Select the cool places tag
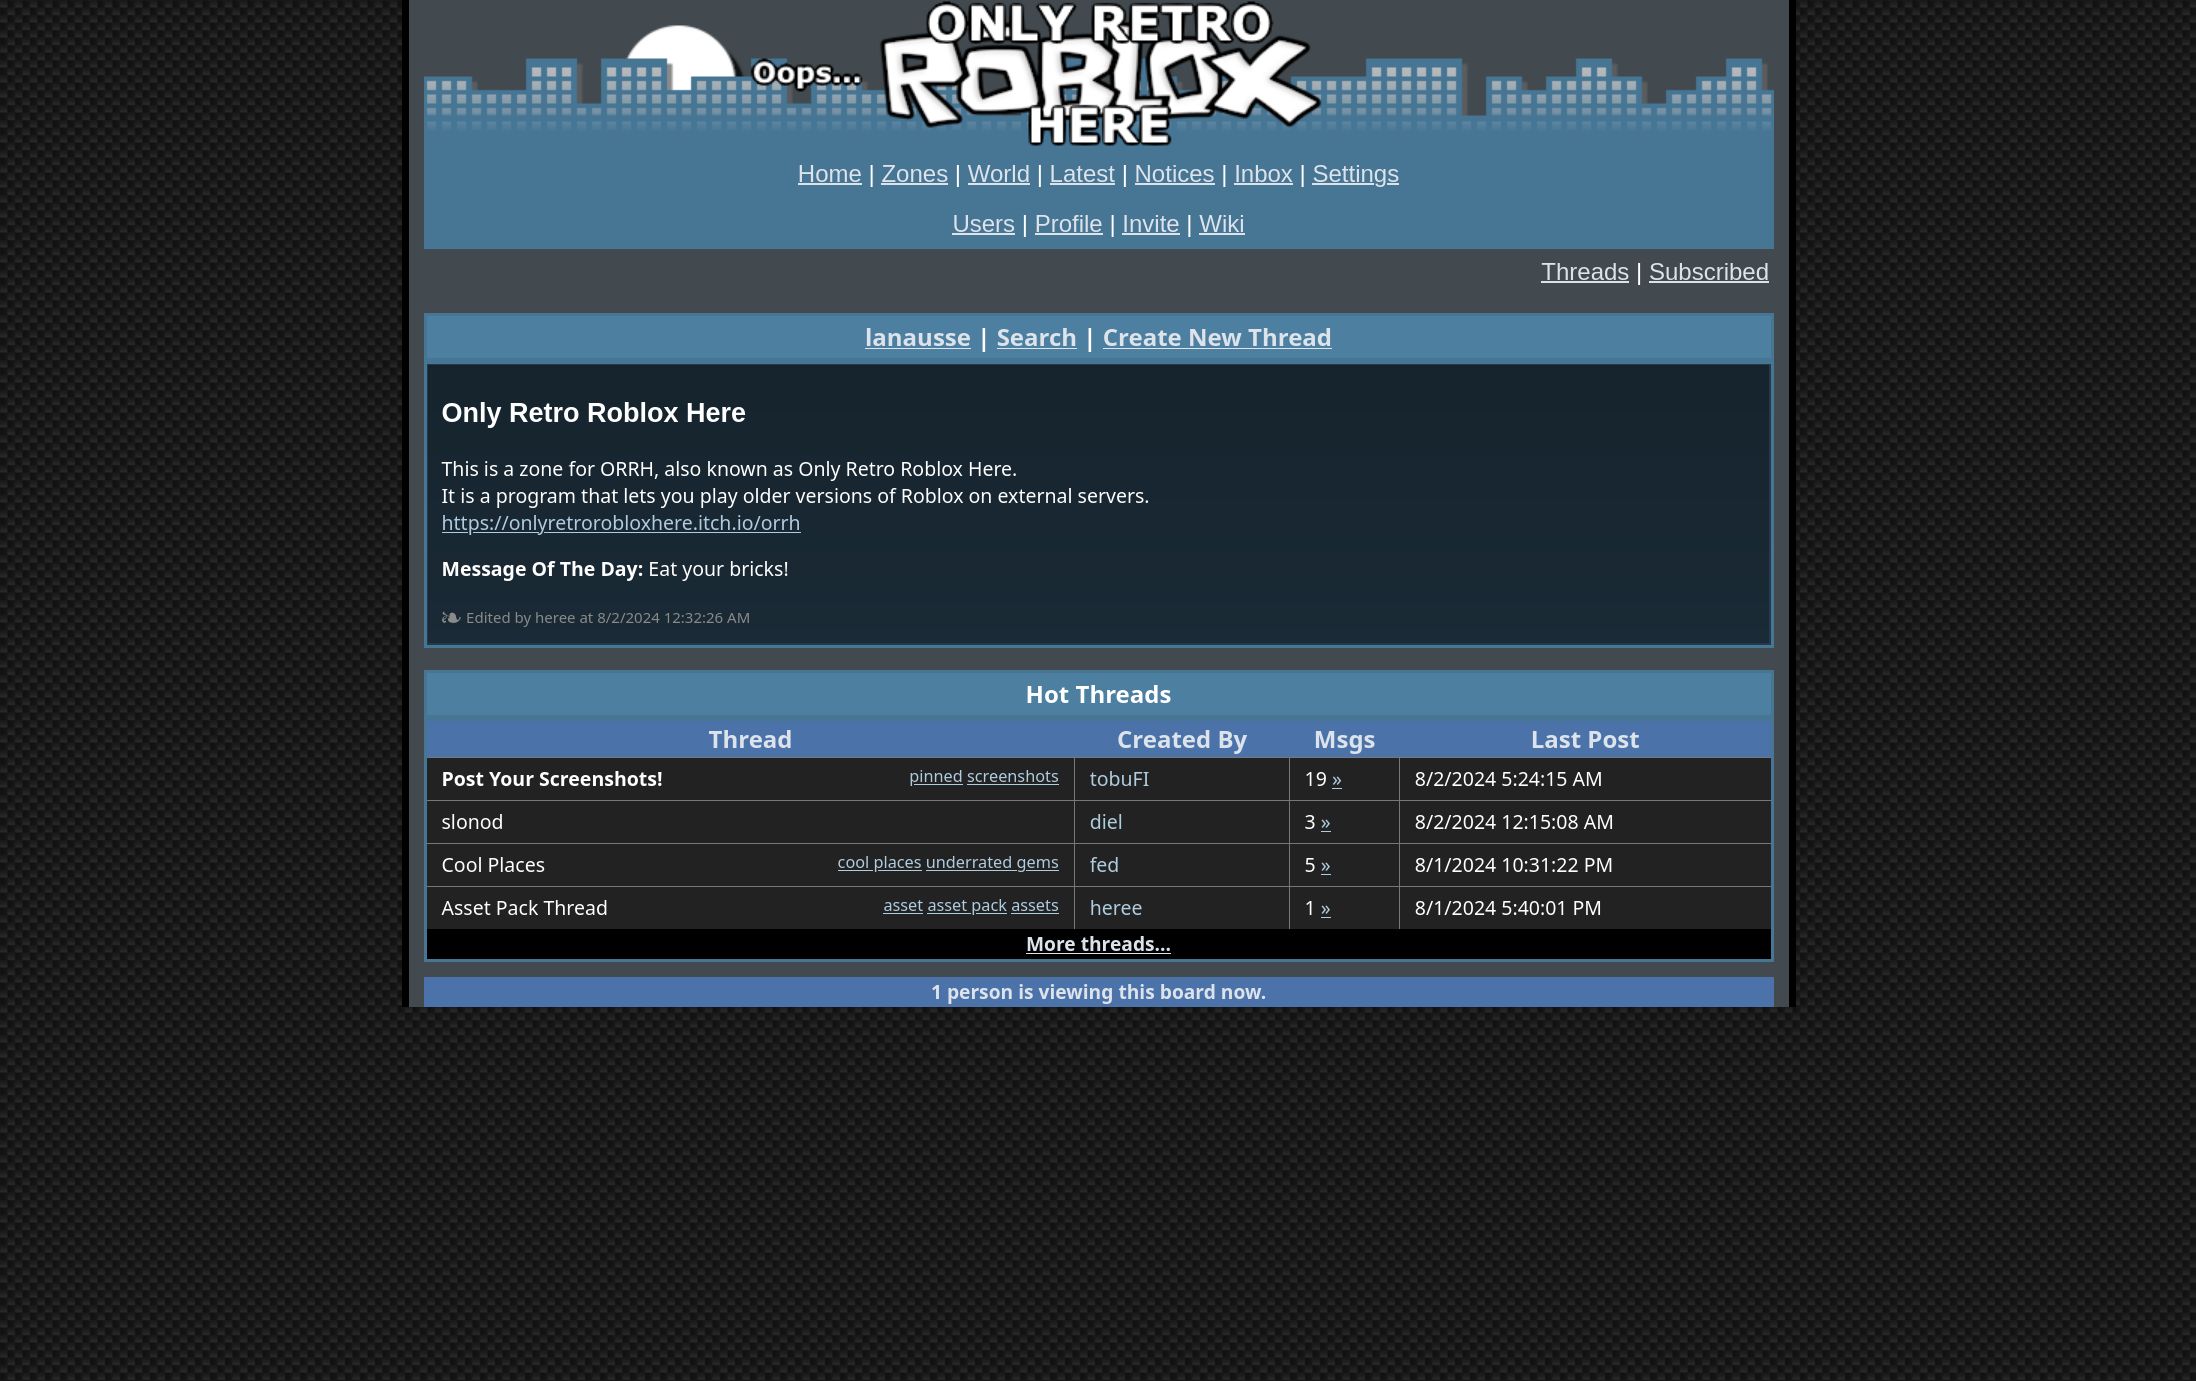Screen dimensions: 2196x1381 pyautogui.click(x=879, y=863)
